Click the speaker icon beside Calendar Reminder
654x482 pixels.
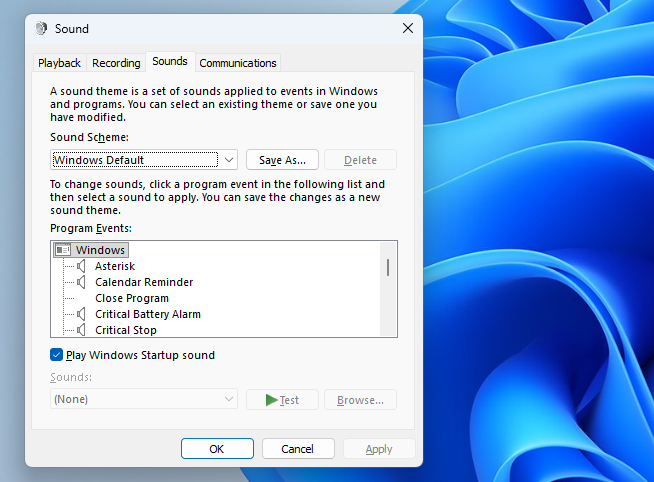point(81,282)
